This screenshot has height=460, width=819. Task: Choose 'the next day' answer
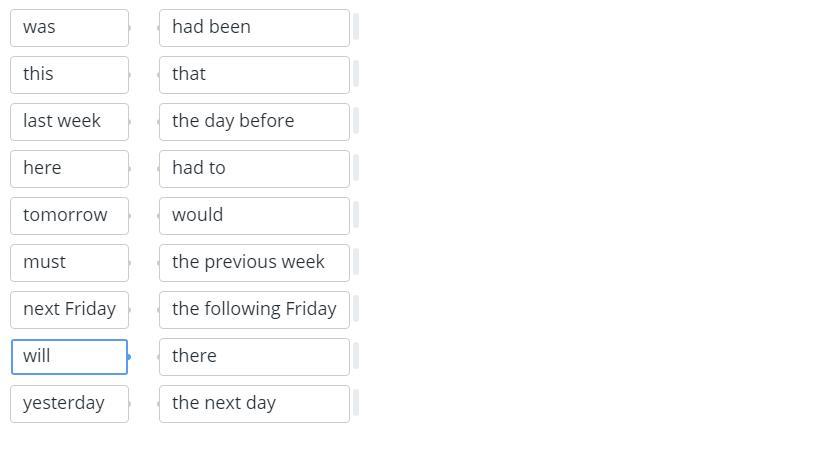click(254, 404)
